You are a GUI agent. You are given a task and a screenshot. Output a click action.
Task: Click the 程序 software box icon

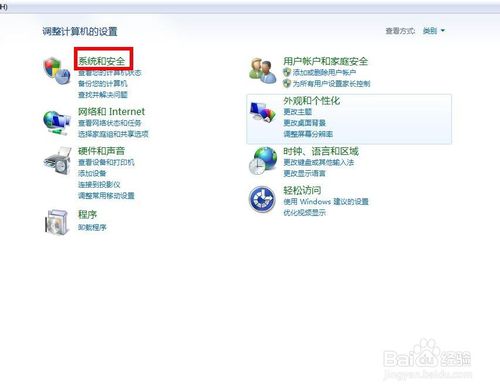click(57, 222)
